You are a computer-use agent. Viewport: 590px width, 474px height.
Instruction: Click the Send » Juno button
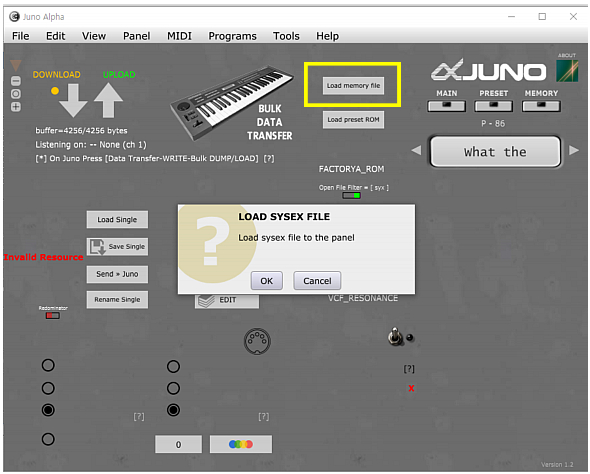point(117,274)
